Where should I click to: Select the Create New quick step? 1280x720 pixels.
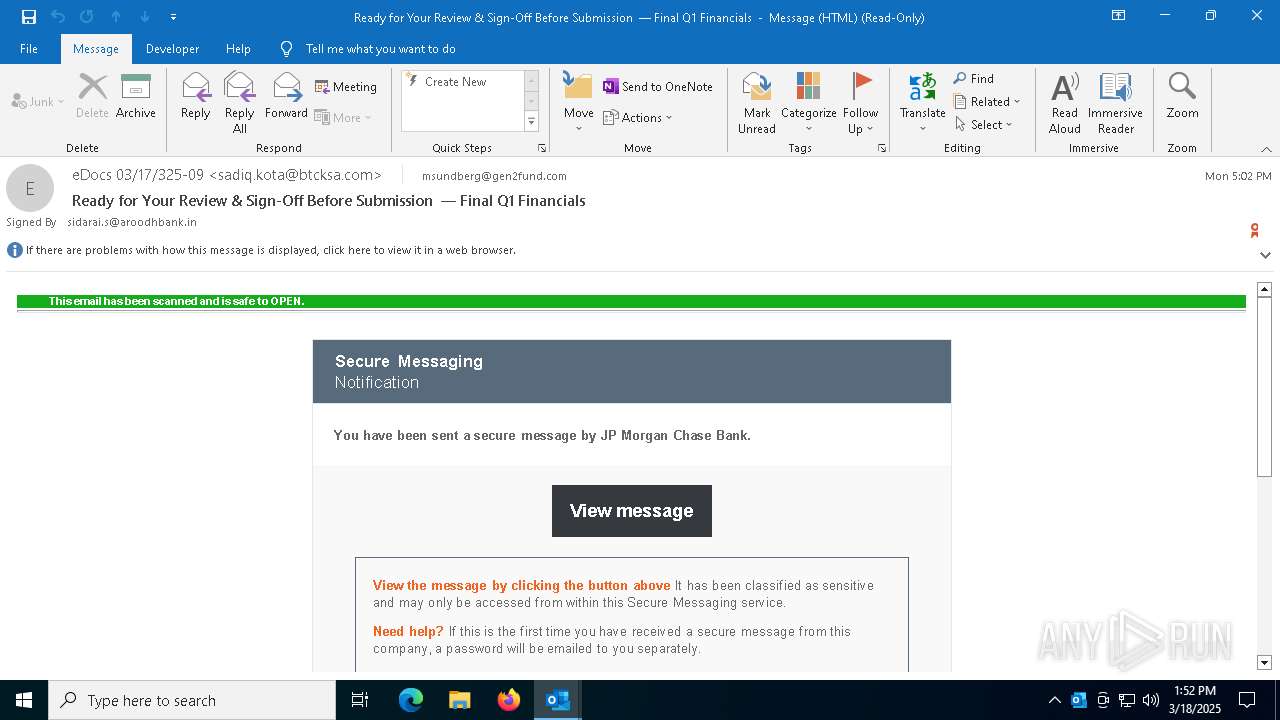[462, 82]
